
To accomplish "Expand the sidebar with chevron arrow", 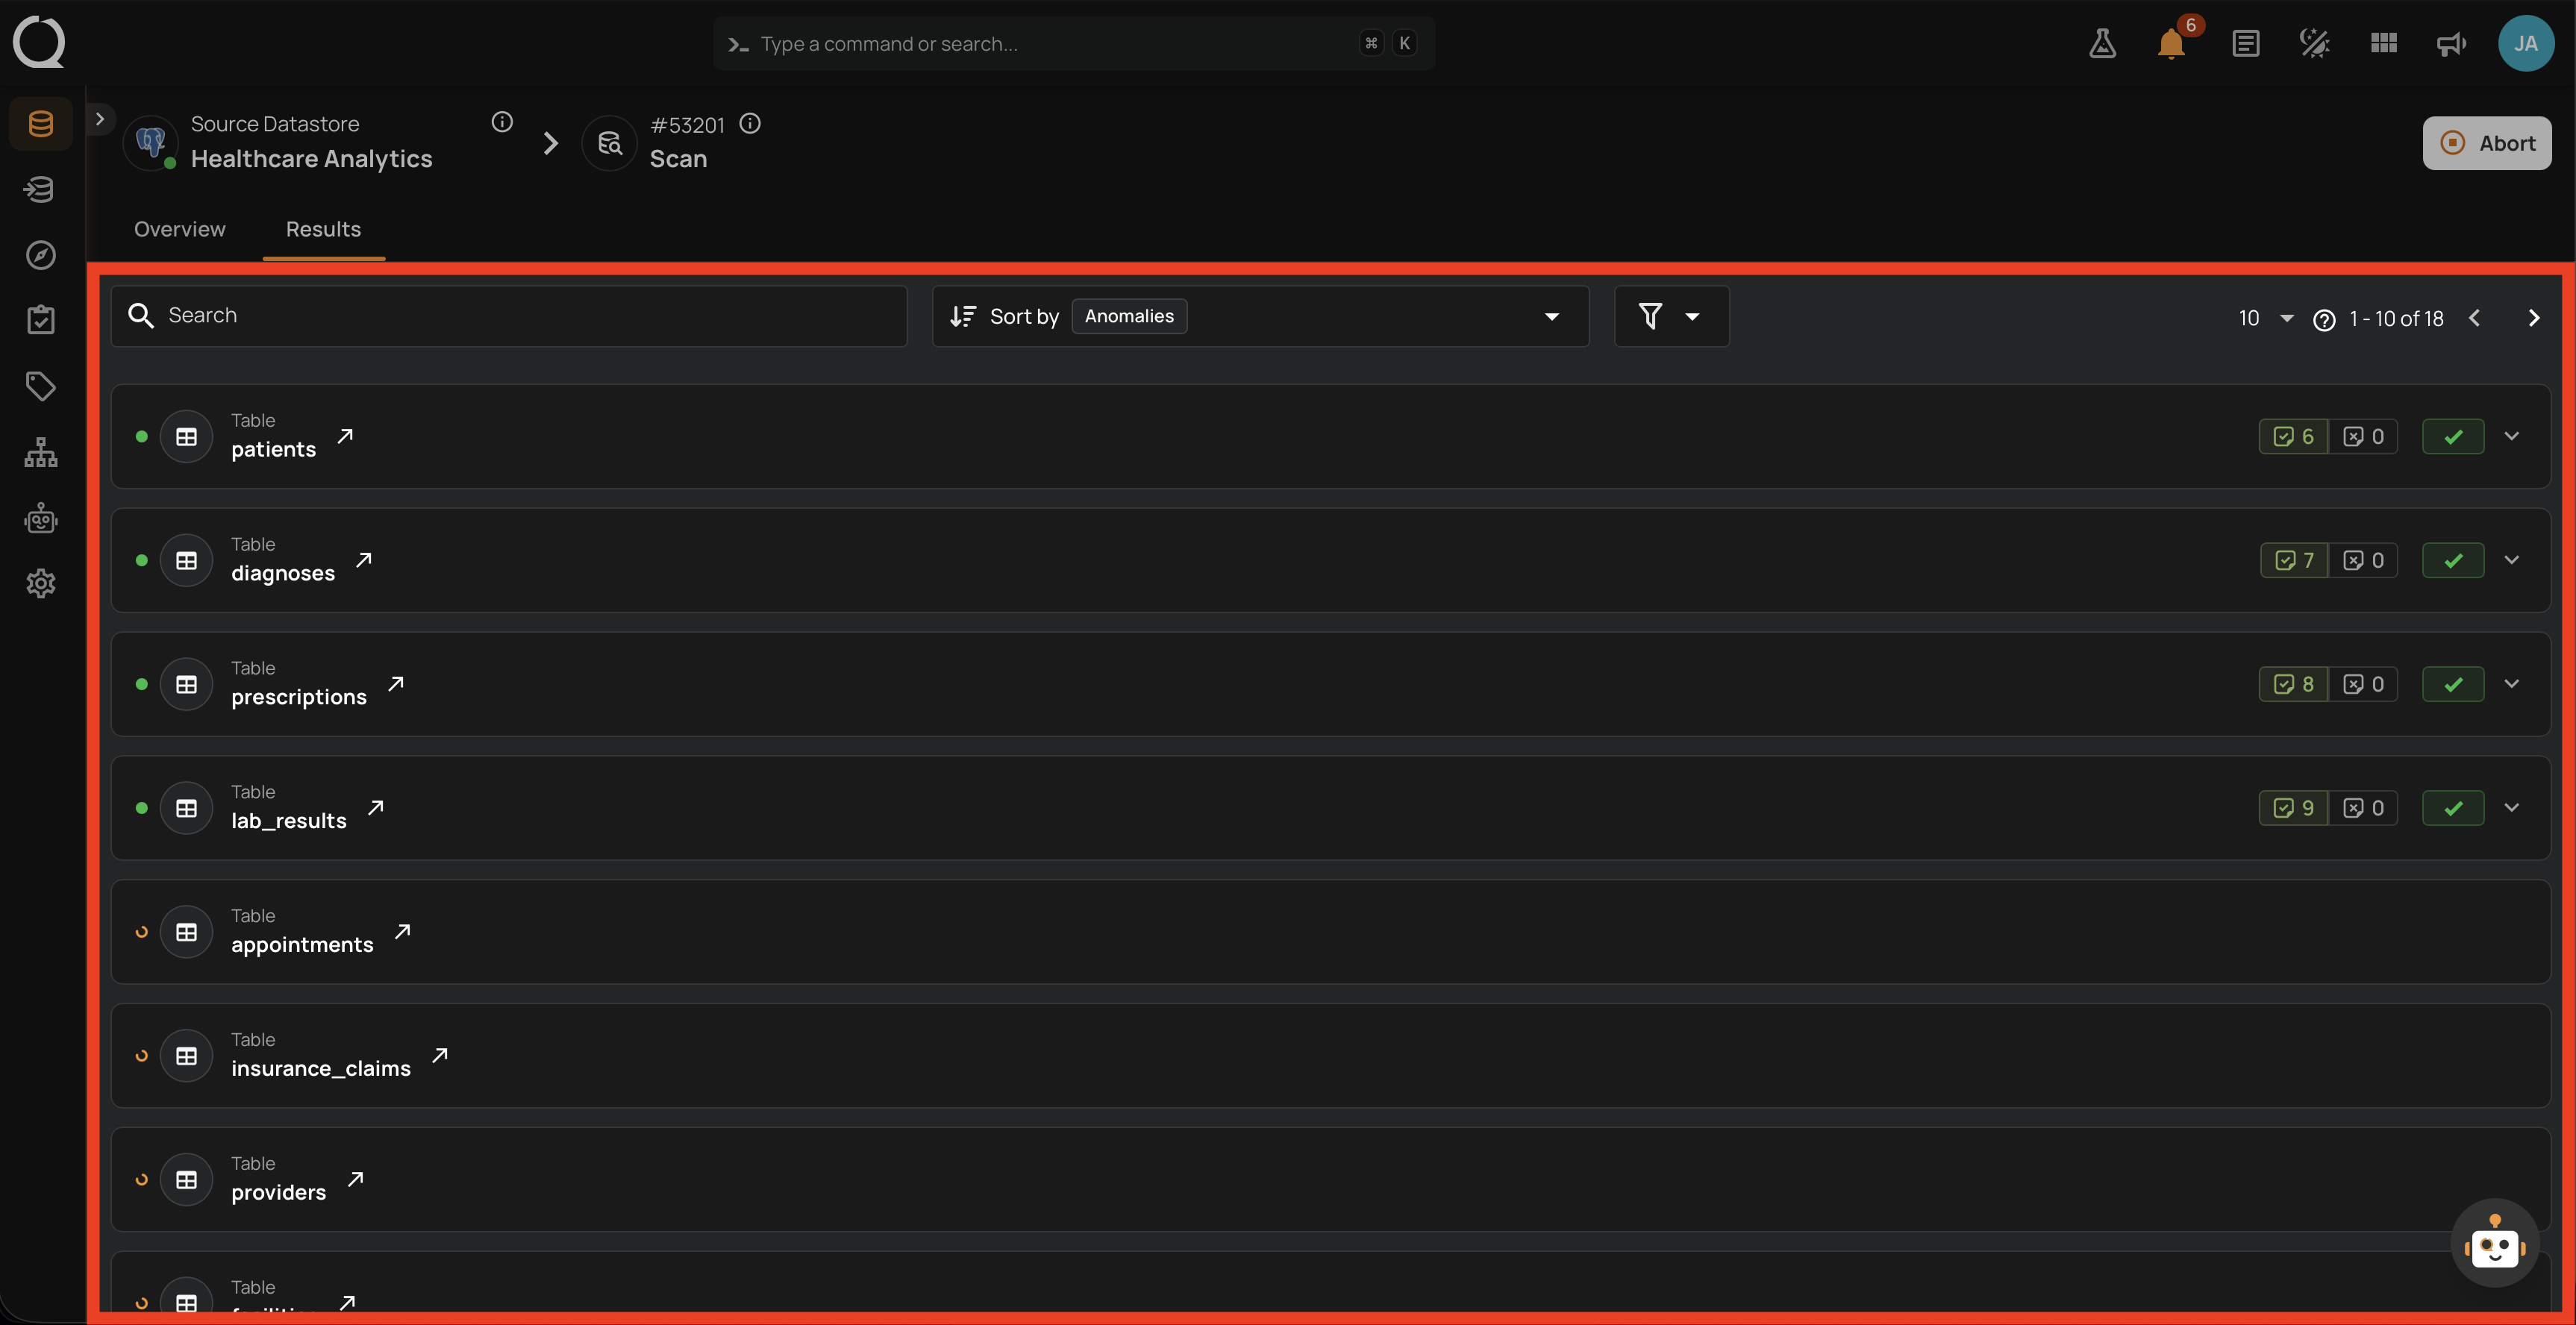I will click(99, 119).
